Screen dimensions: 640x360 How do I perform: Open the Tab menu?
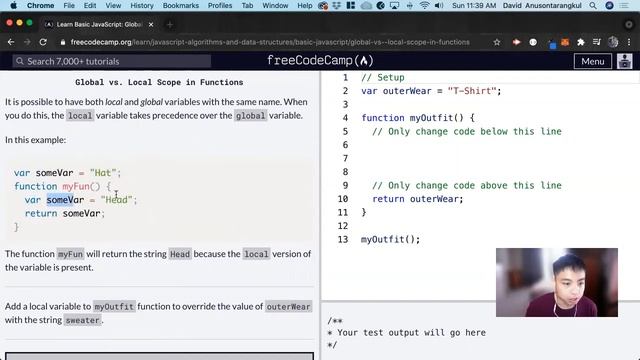click(247, 5)
